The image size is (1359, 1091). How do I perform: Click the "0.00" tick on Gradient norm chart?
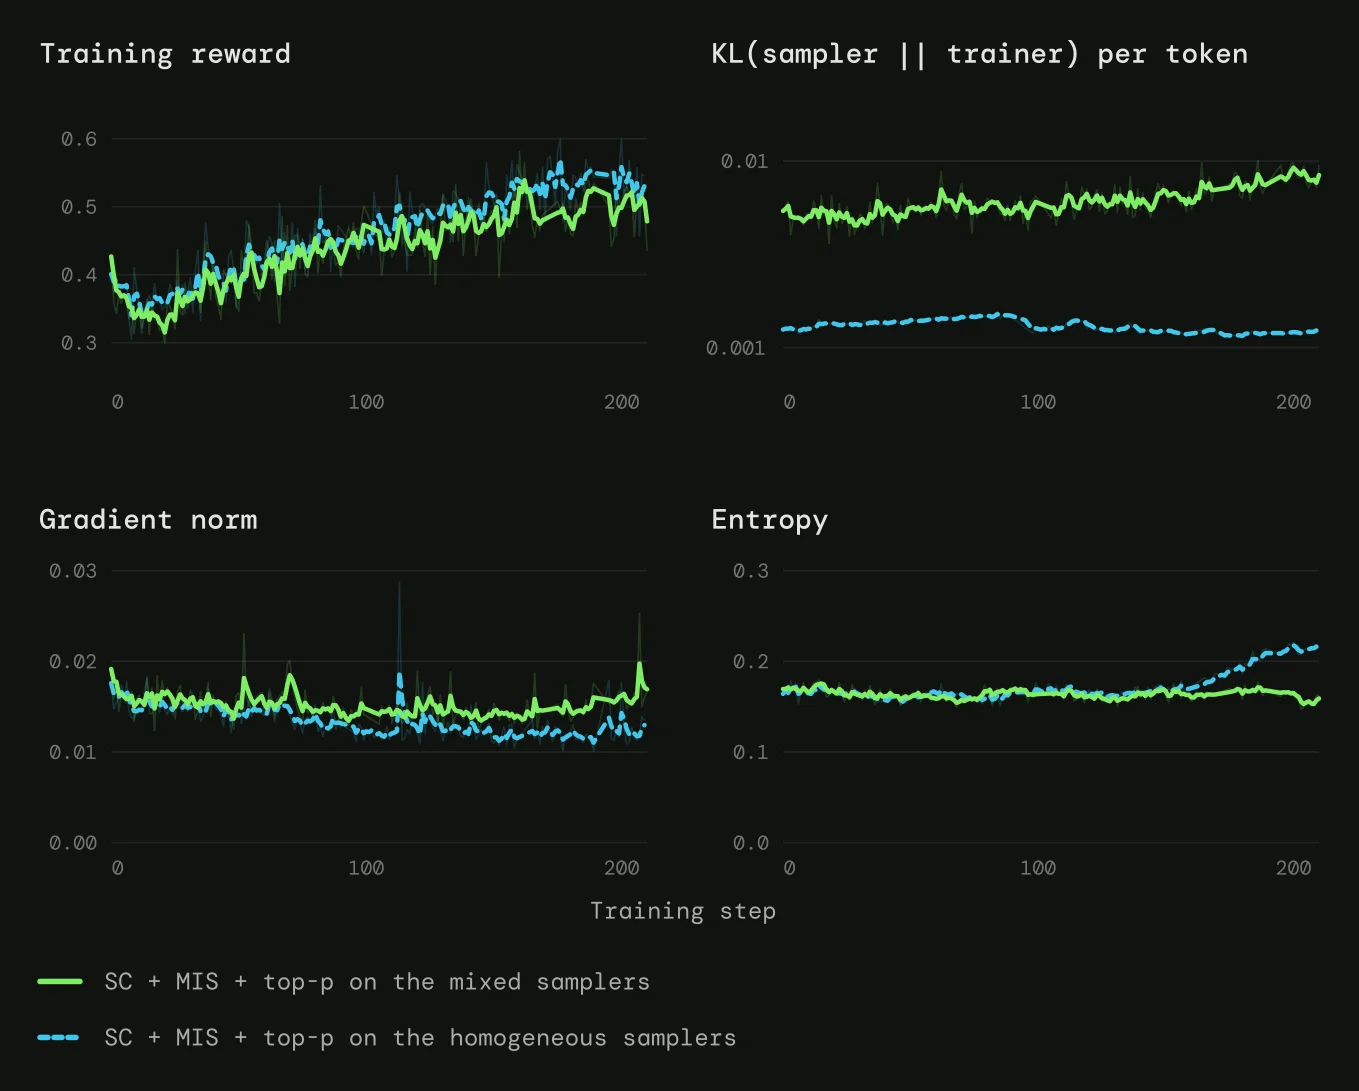point(73,843)
